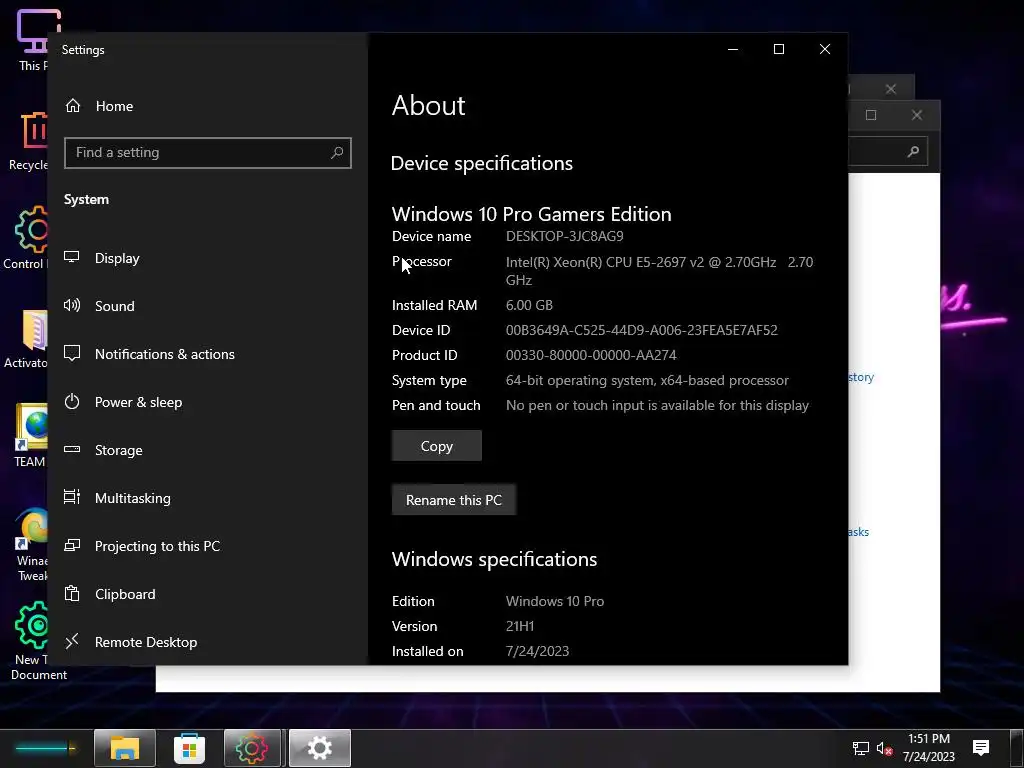The height and width of the screenshot is (768, 1024).
Task: Close the rearmost background window
Action: (x=891, y=89)
